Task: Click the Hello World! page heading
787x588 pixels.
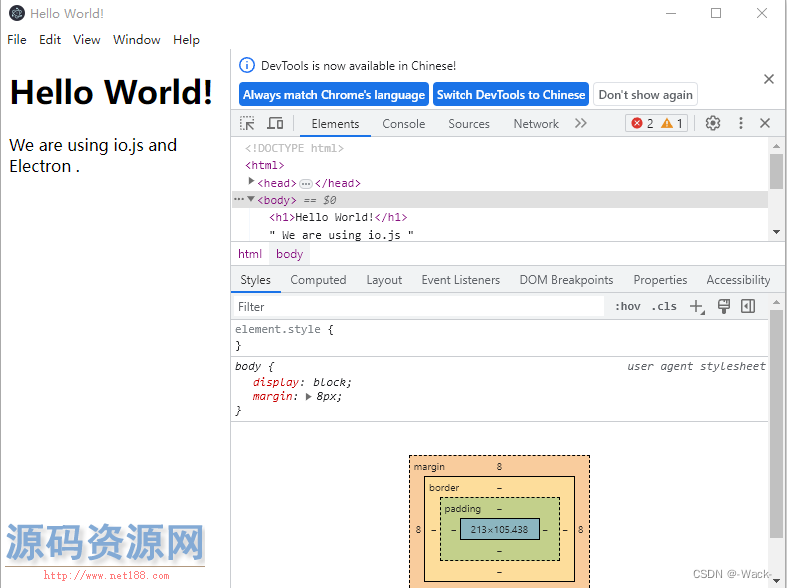Action: [111, 92]
